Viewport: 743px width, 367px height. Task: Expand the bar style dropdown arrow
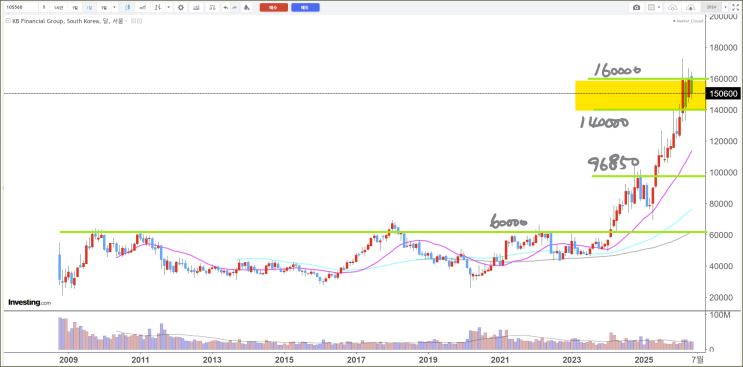tap(168, 8)
